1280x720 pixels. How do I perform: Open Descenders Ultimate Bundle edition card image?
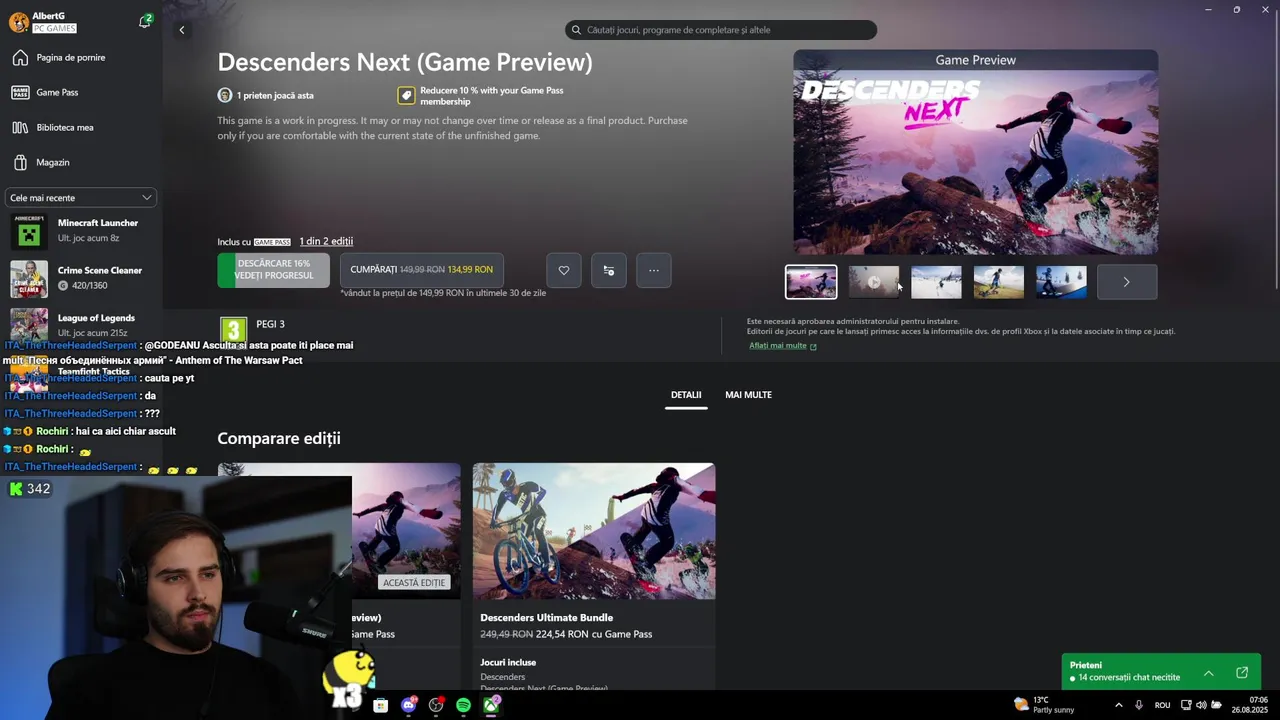pos(594,531)
